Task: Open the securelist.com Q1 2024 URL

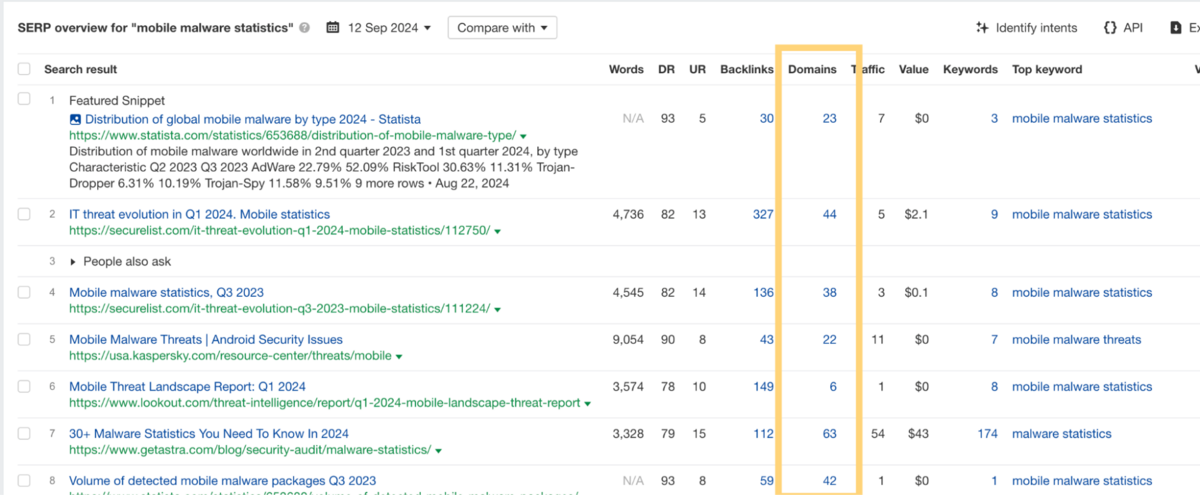Action: point(279,230)
